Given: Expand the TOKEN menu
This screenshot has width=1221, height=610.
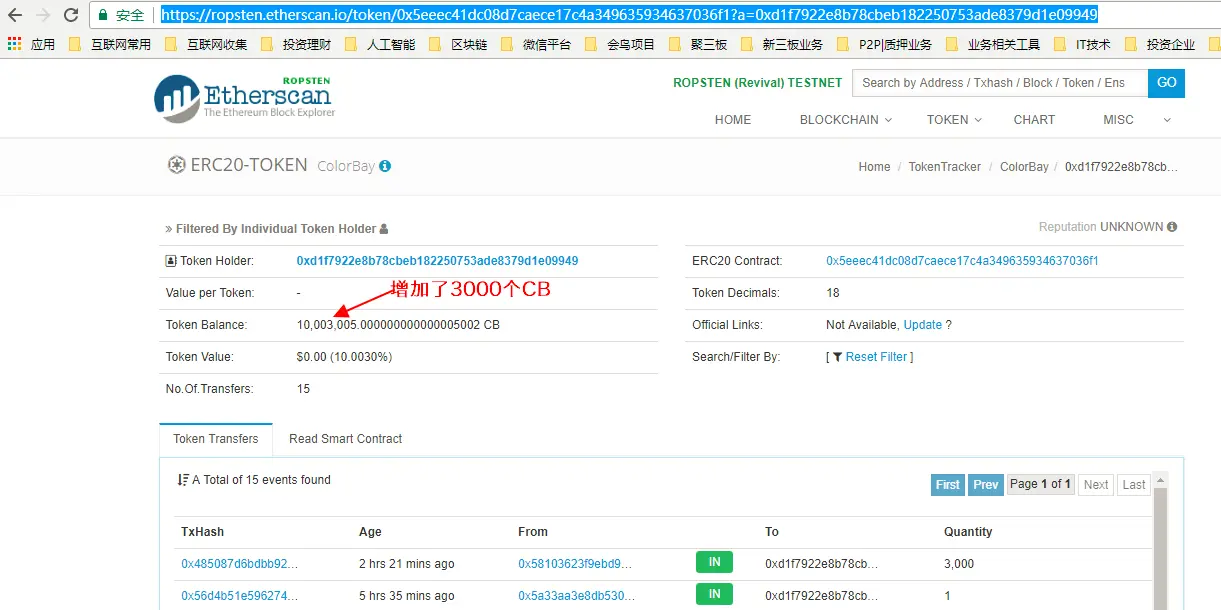Looking at the screenshot, I should coord(954,120).
